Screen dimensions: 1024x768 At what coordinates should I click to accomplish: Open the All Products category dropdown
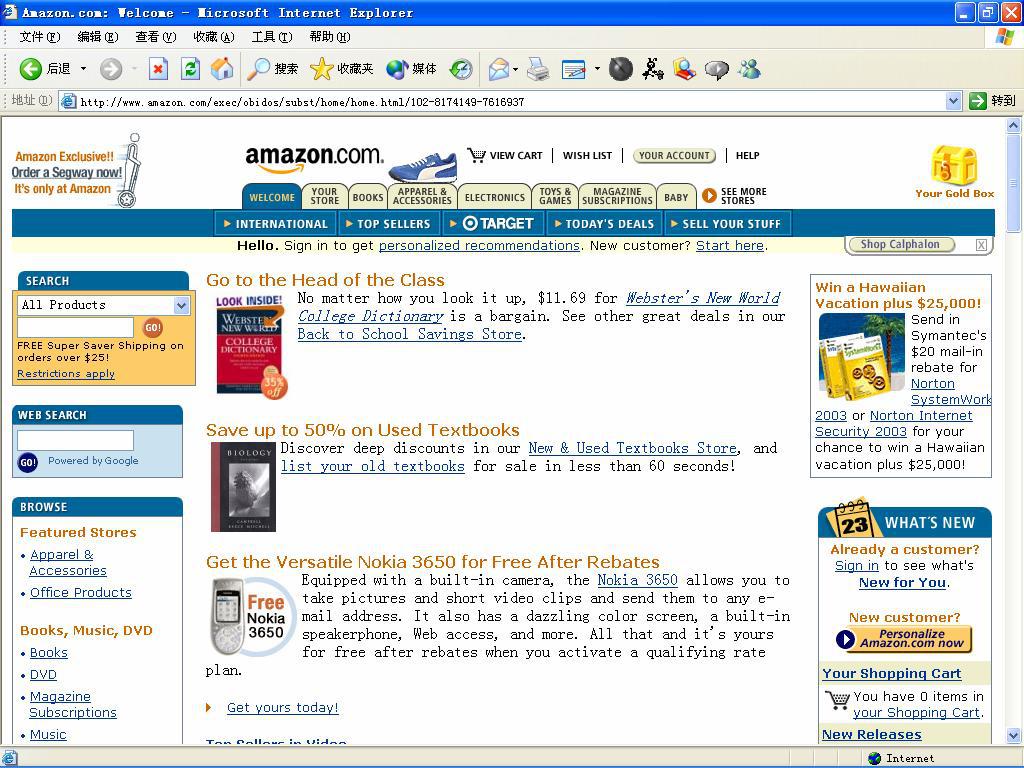[x=181, y=305]
